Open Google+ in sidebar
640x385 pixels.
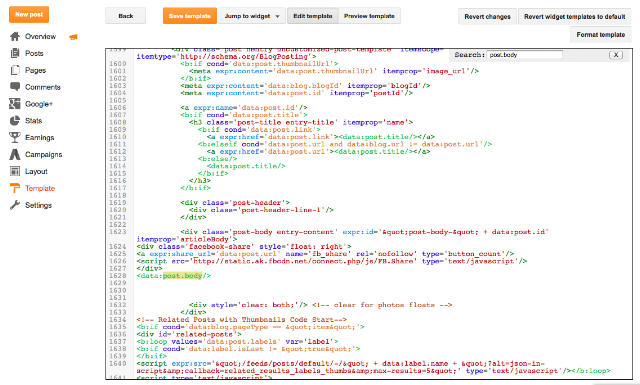39,104
